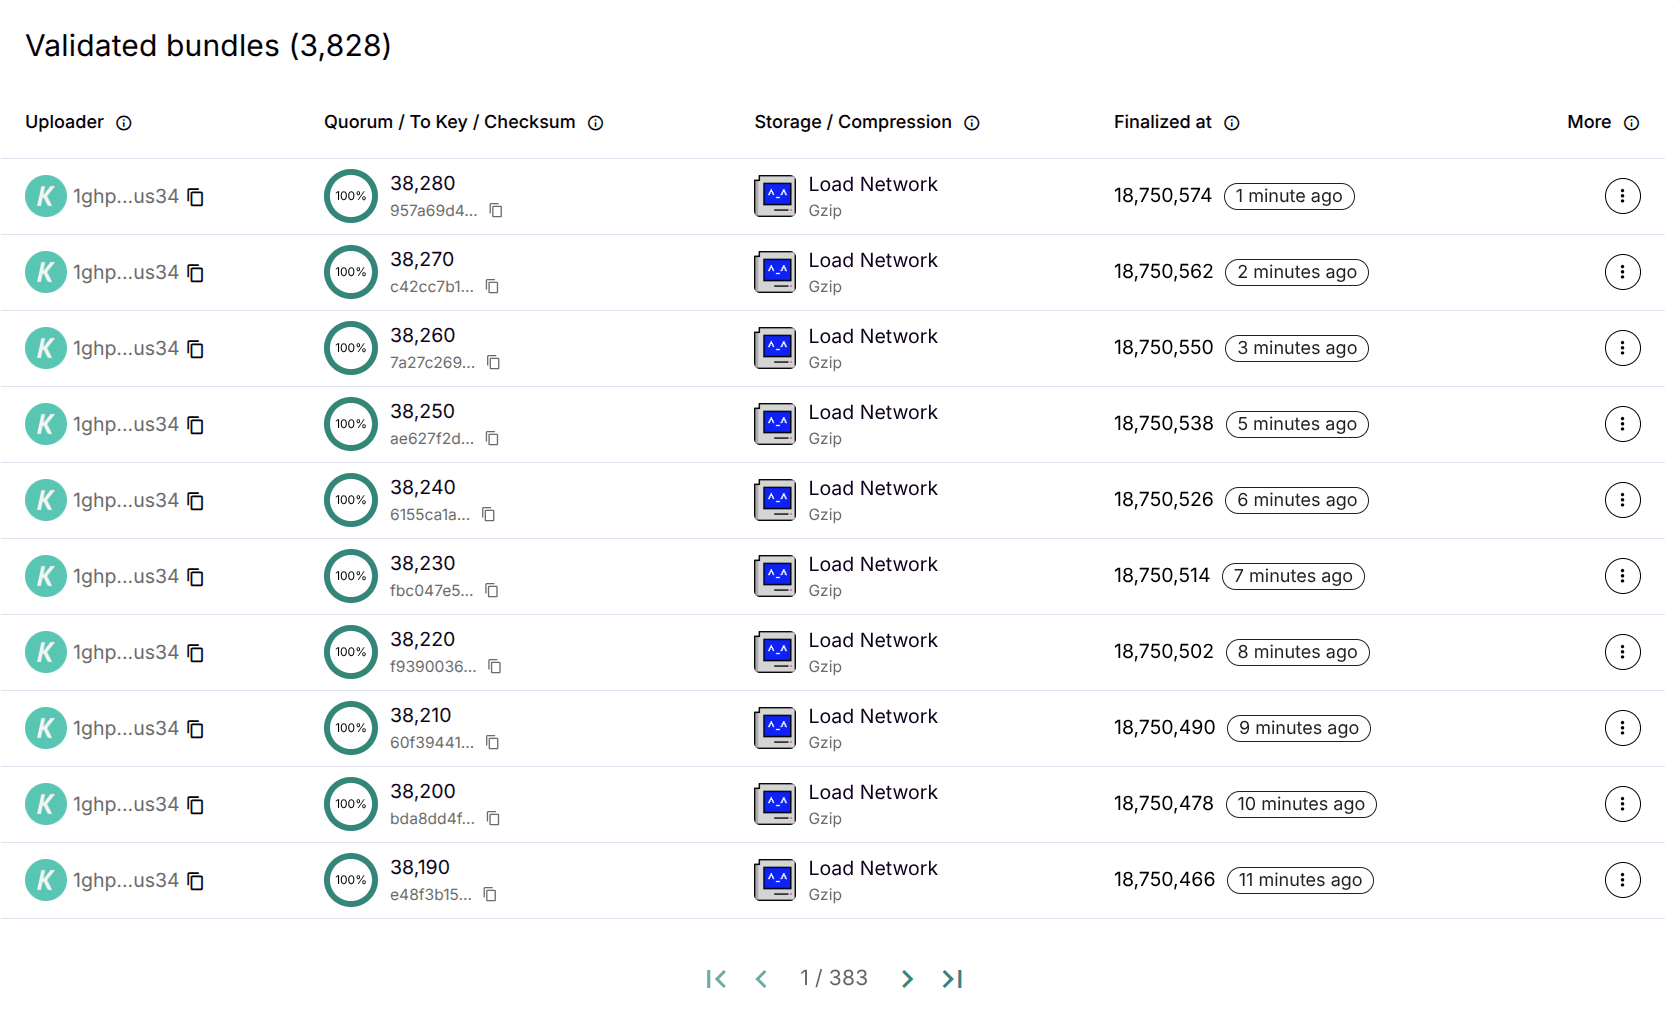Open more options for bundle 38,280

pyautogui.click(x=1621, y=196)
